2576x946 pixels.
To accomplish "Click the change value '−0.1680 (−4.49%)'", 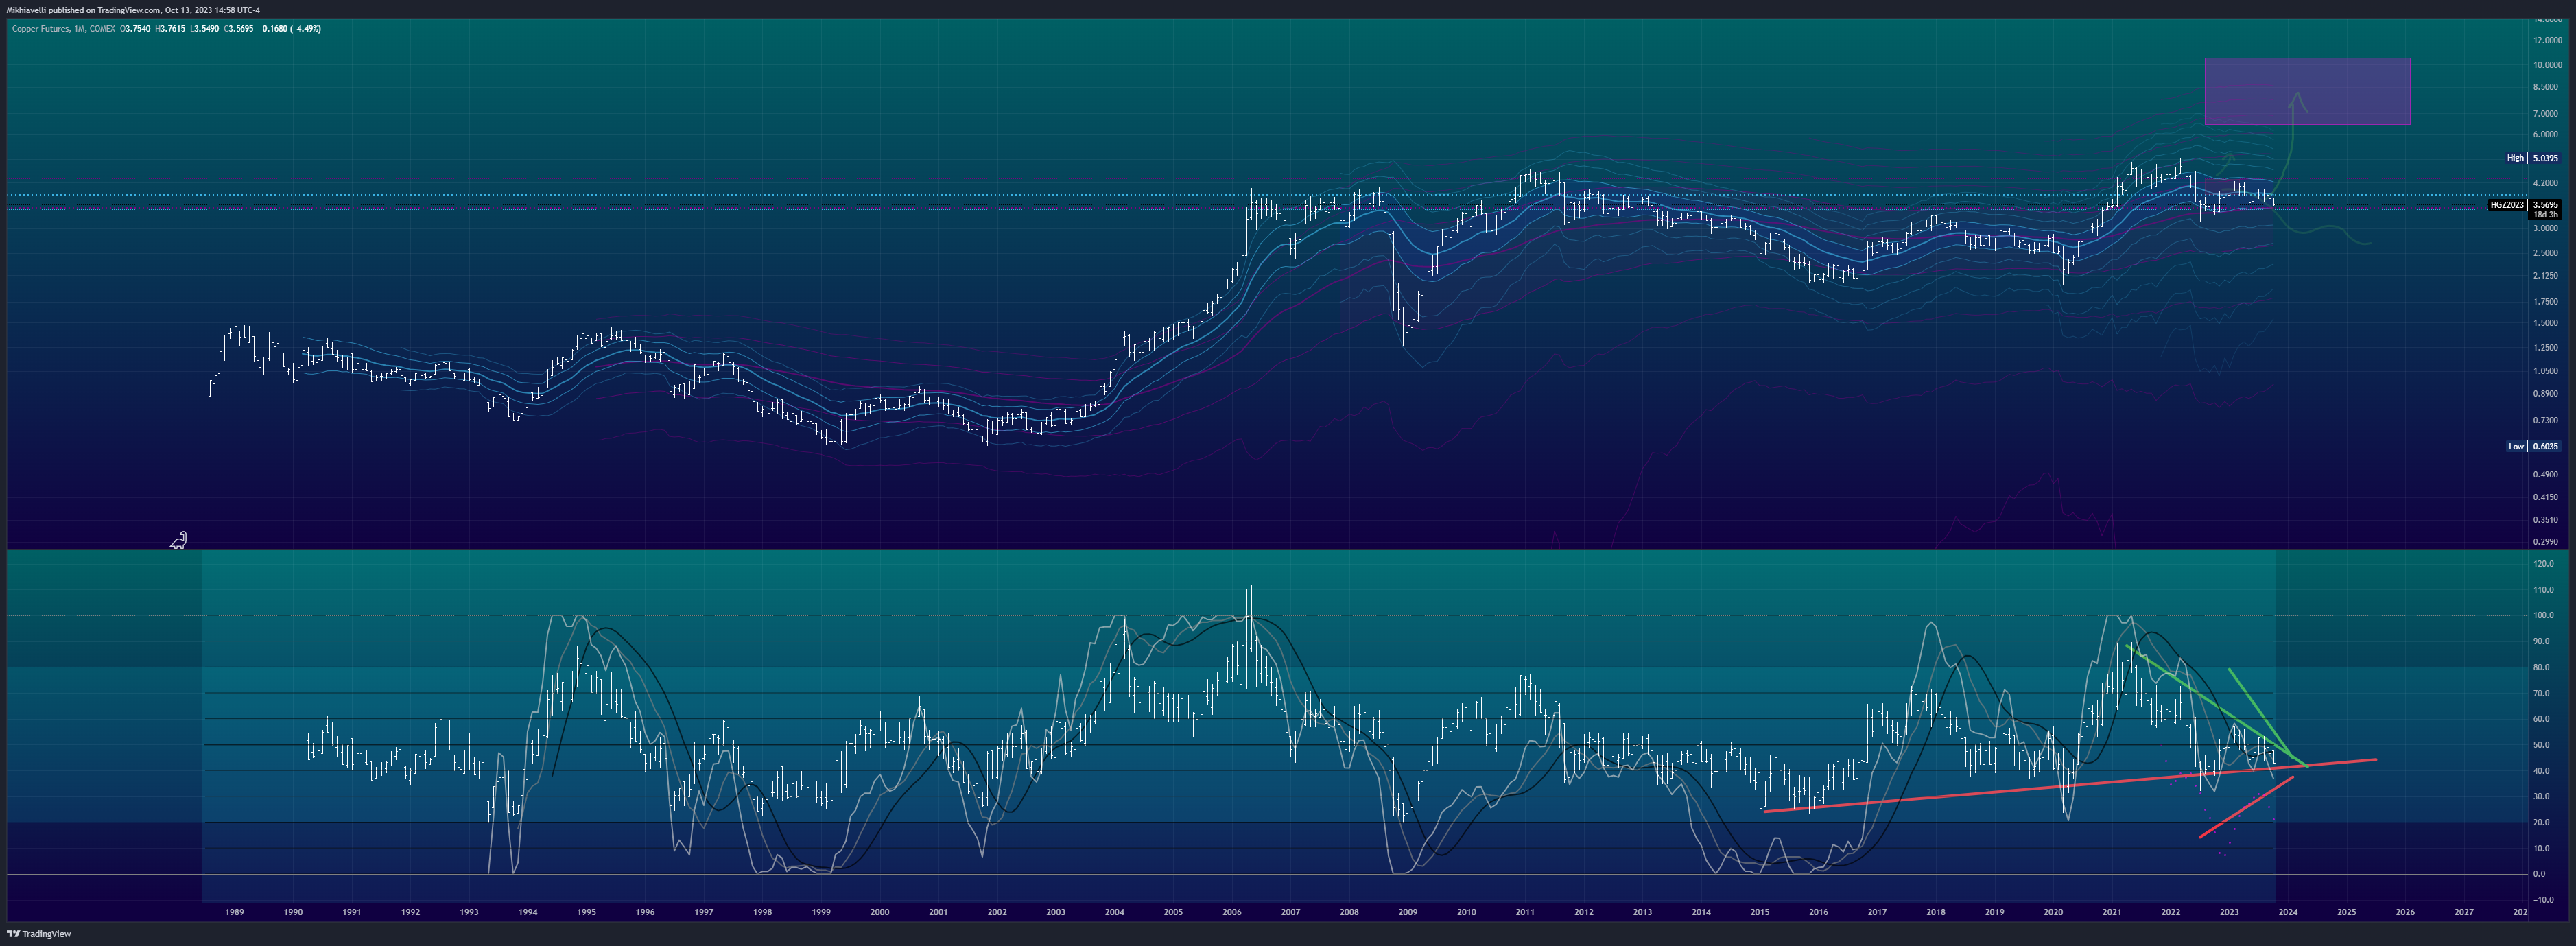I will click(x=290, y=29).
